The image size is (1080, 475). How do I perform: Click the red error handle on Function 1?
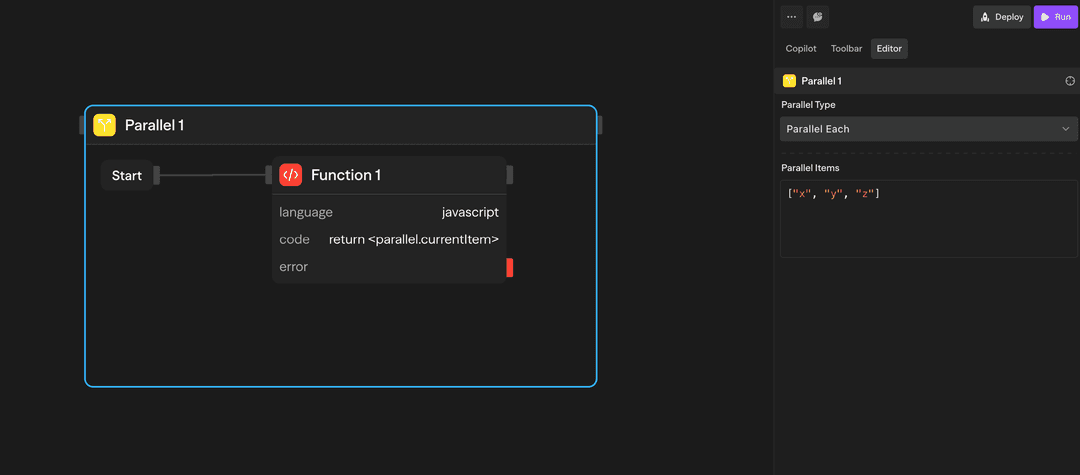tap(510, 267)
